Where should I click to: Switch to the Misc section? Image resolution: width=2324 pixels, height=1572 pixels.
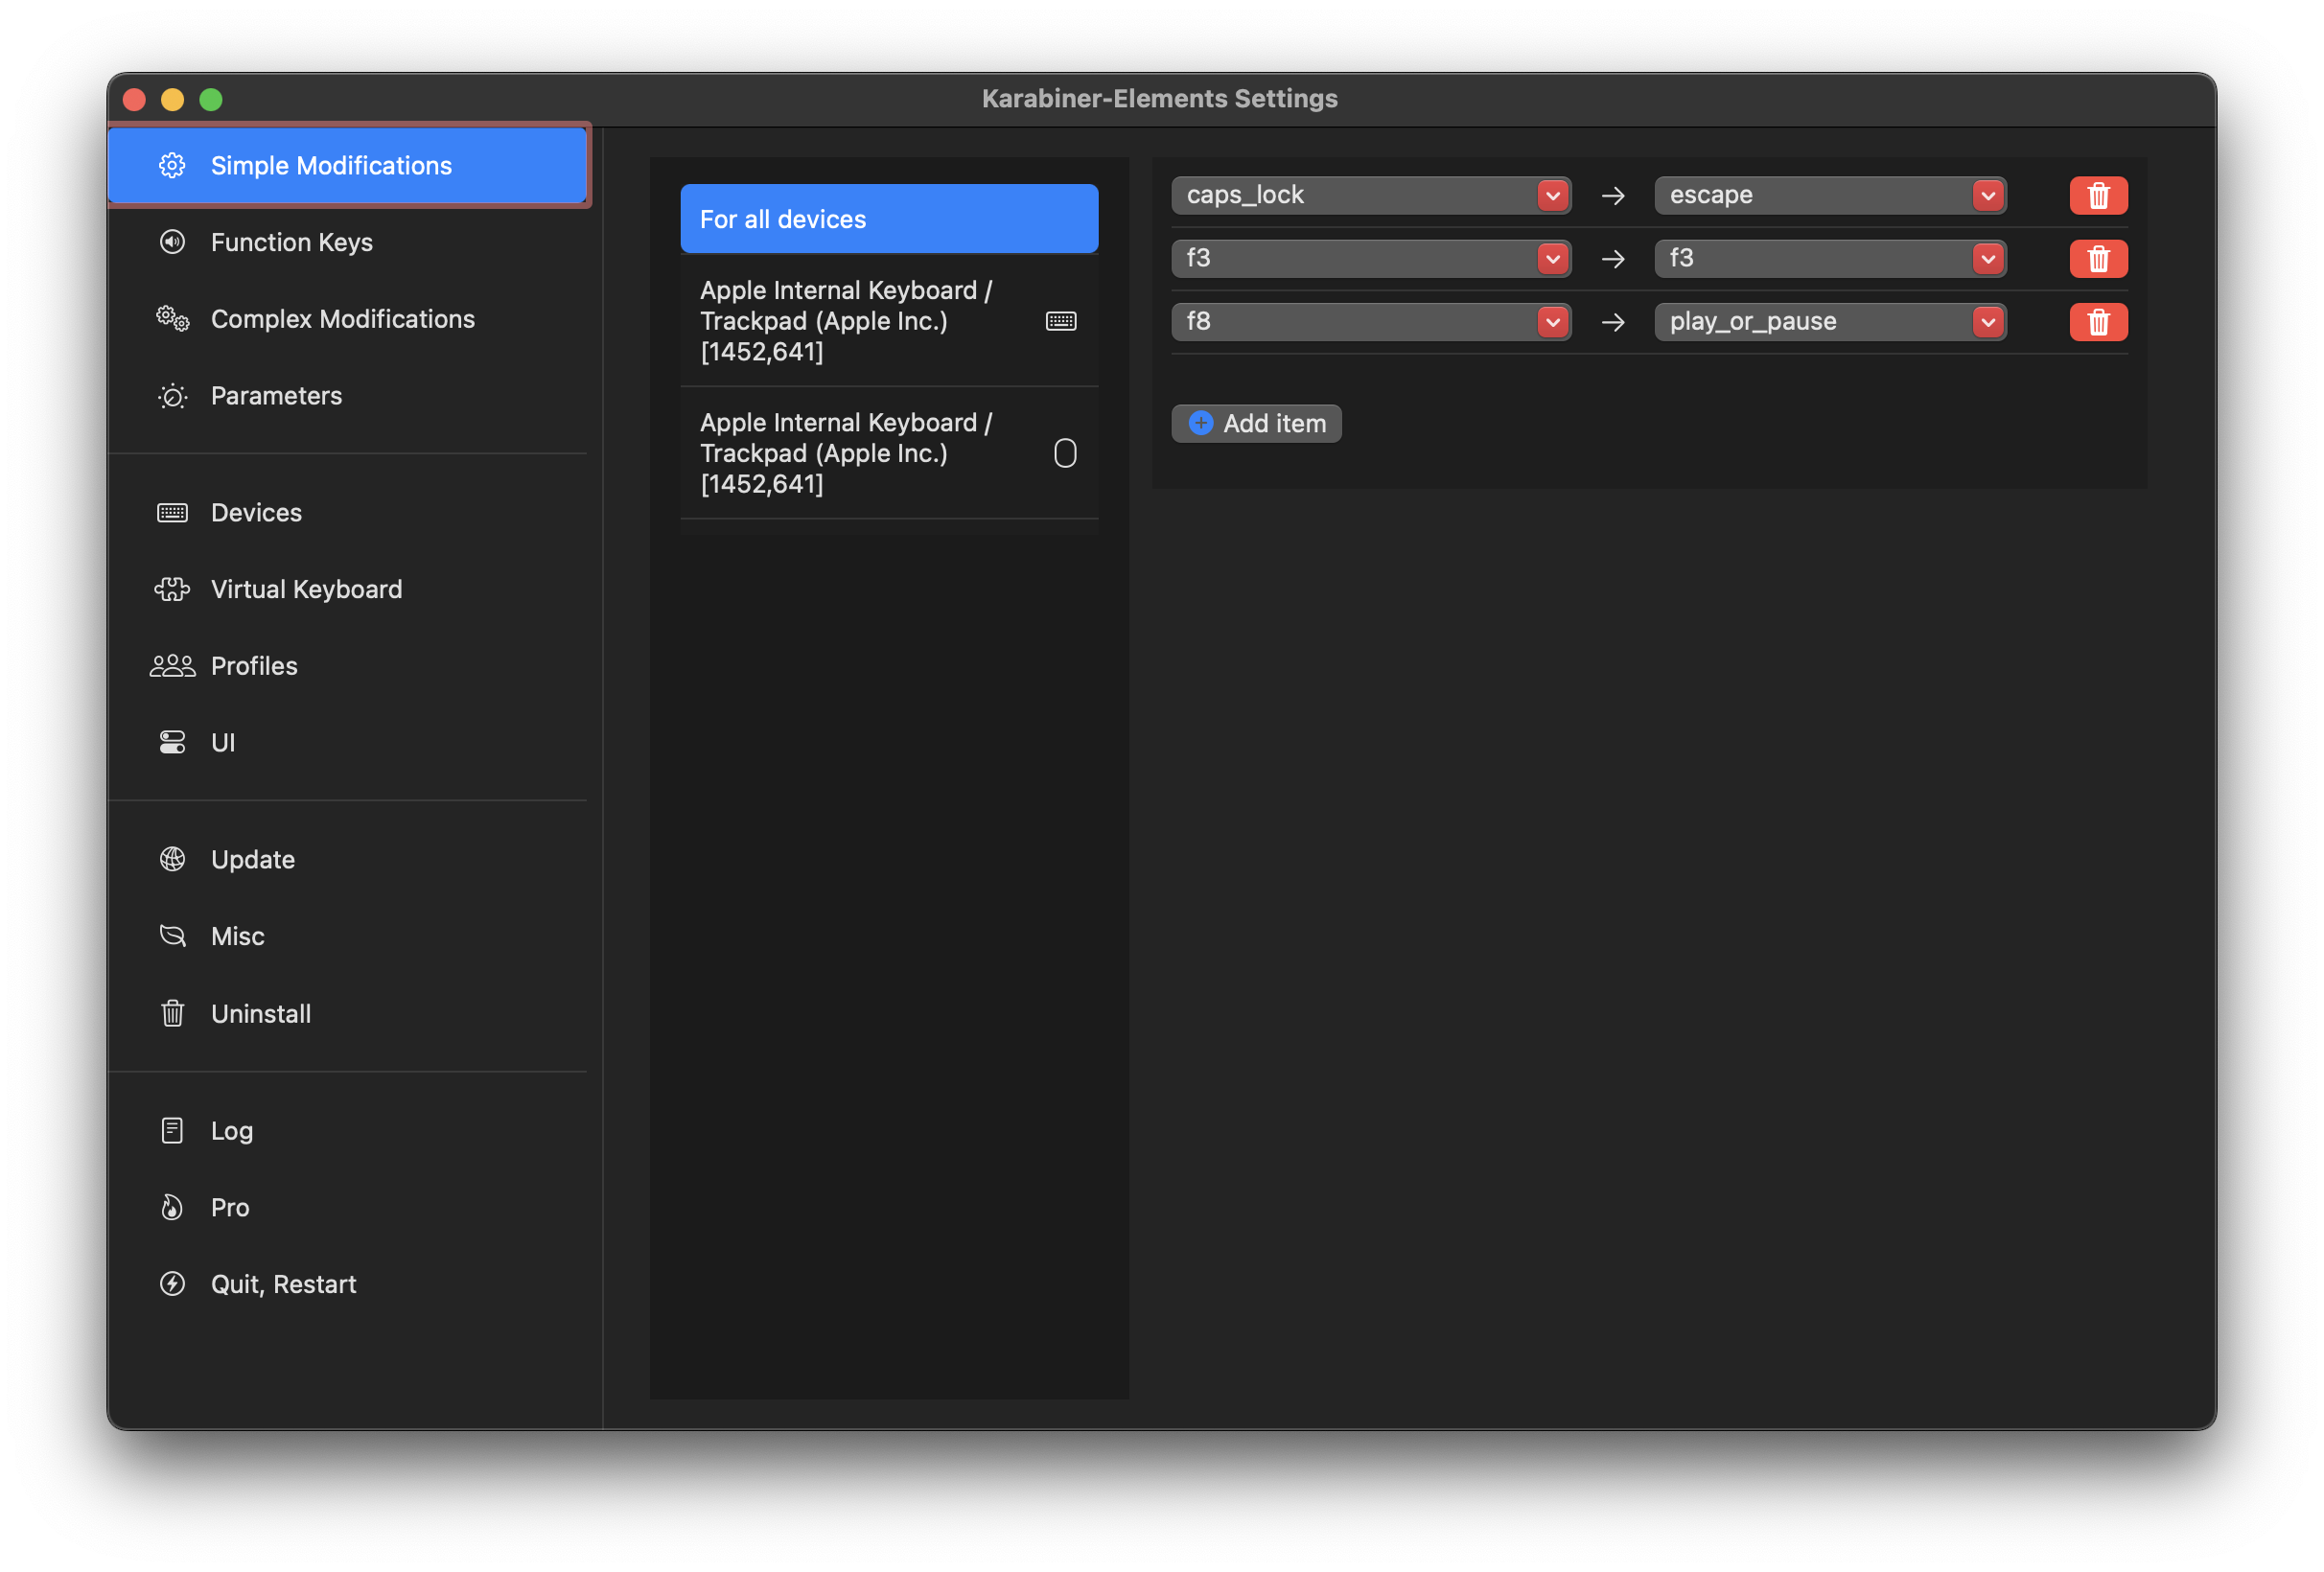[238, 937]
